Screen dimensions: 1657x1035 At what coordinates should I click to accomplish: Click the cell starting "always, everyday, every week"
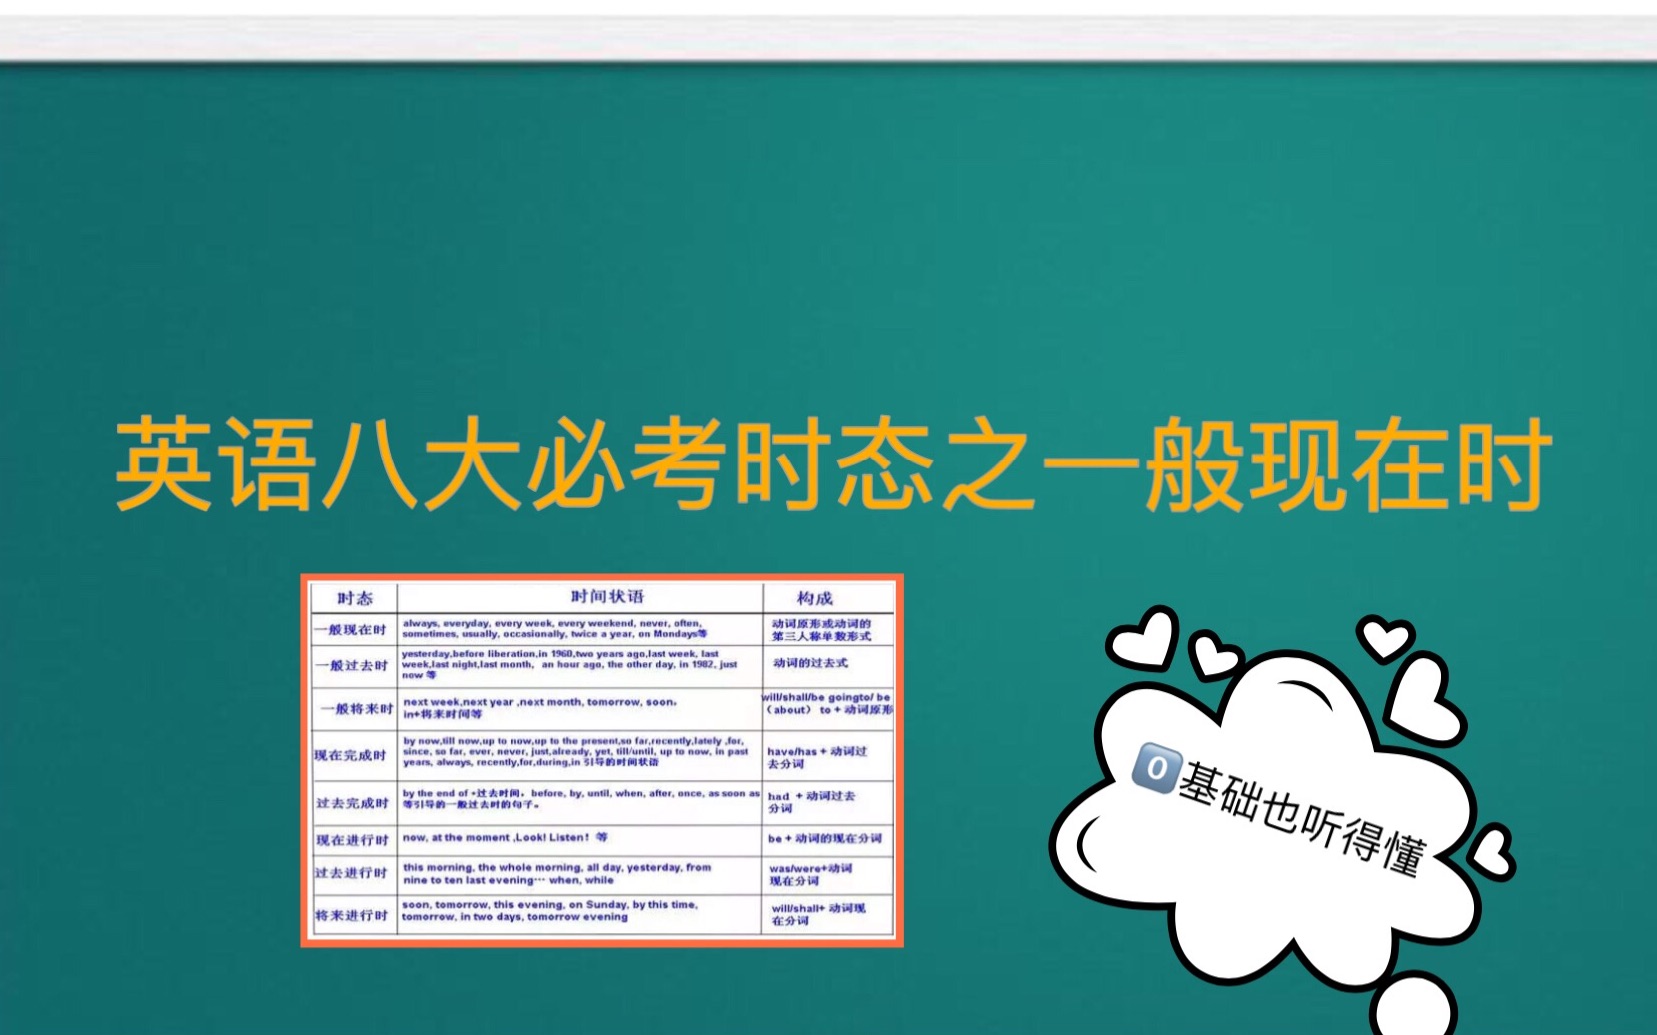point(580,629)
